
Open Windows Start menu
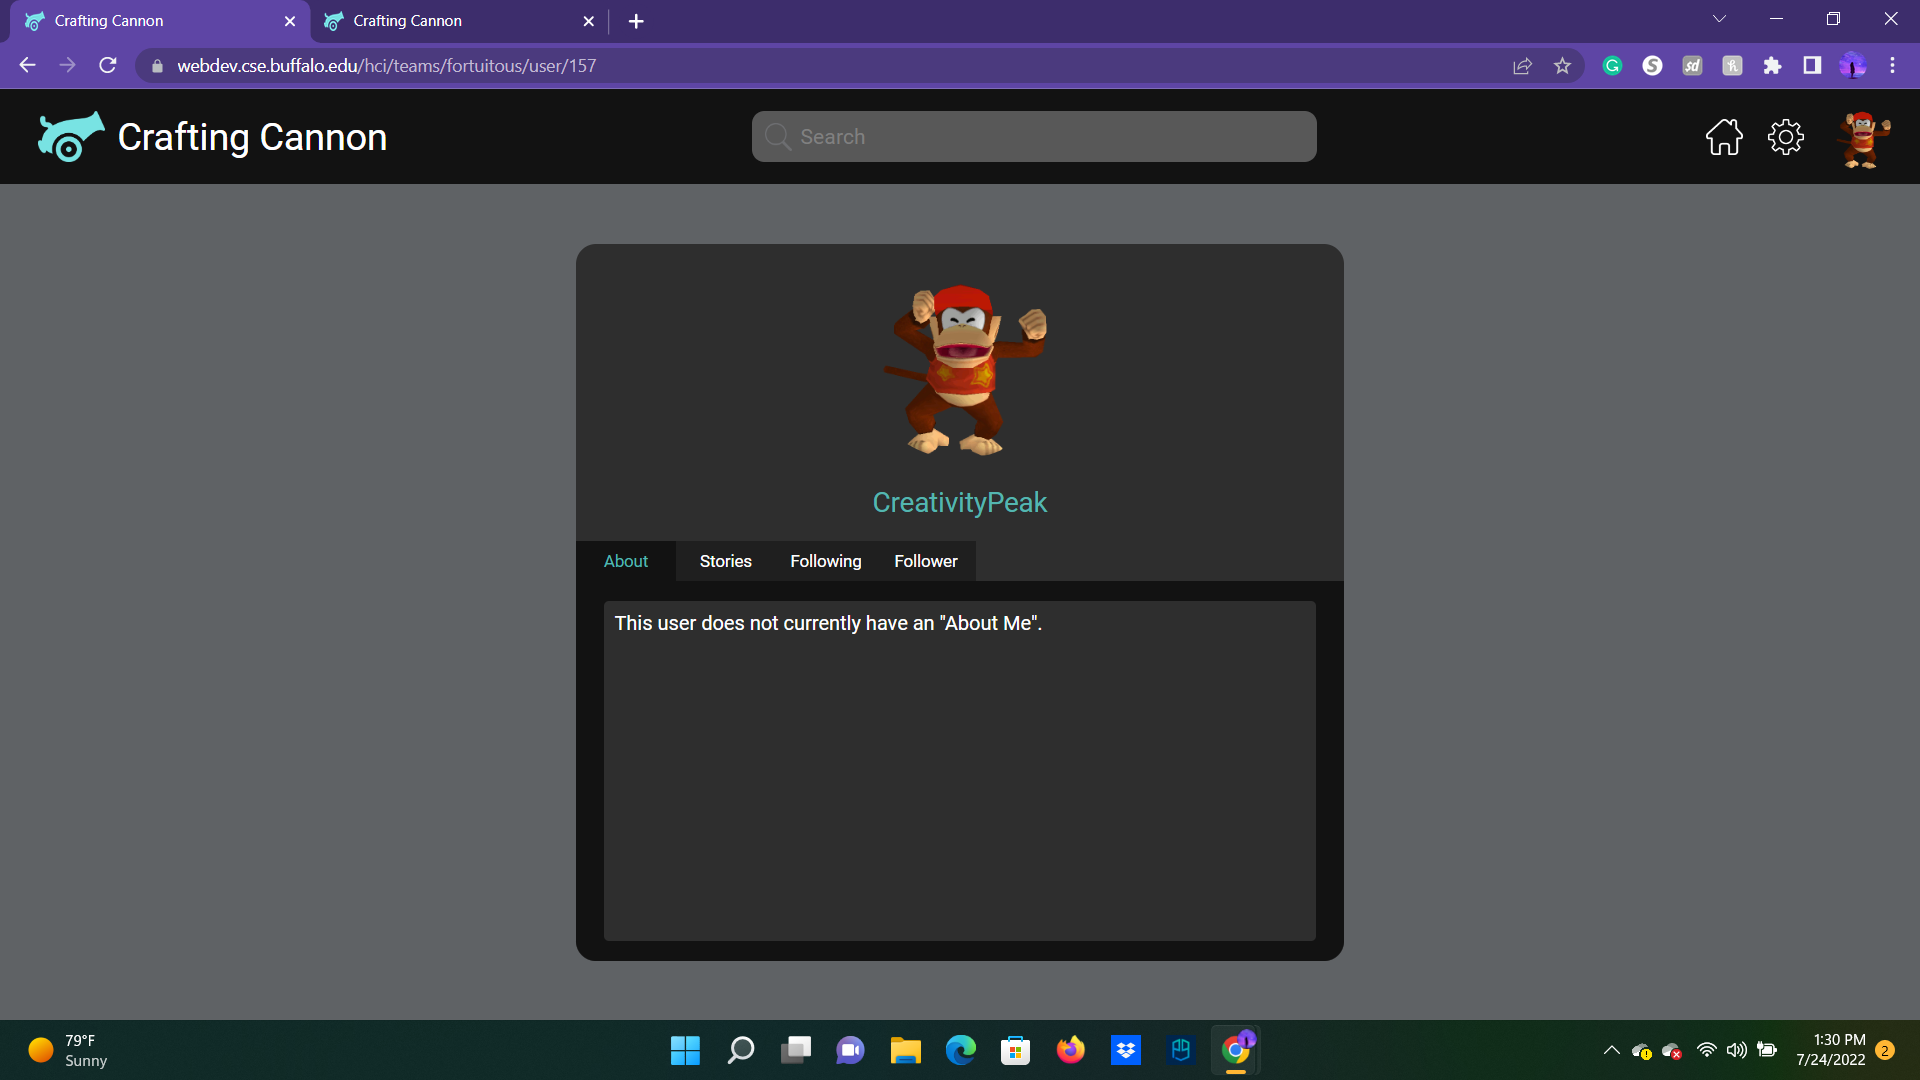coord(685,1050)
